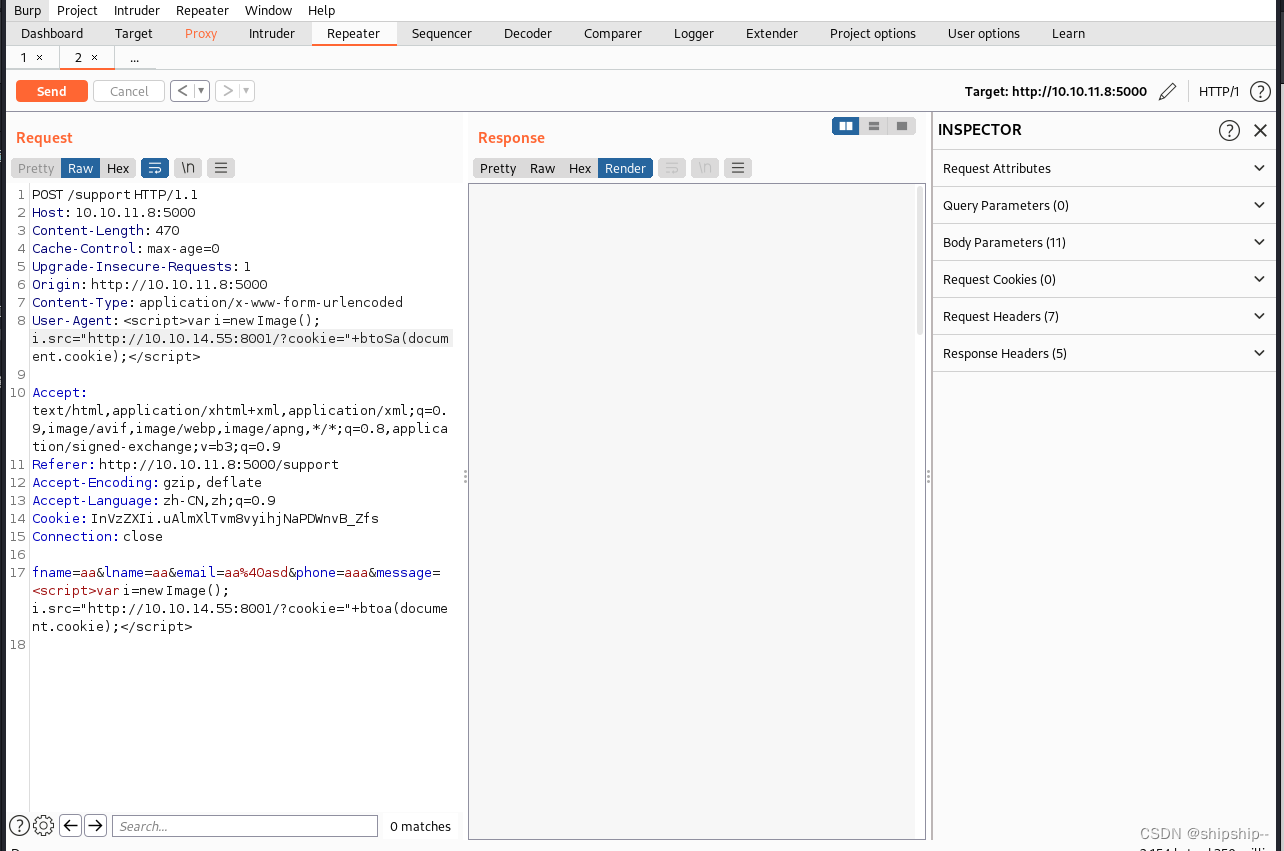Open the Help menu
This screenshot has height=851, width=1284.
pyautogui.click(x=322, y=10)
